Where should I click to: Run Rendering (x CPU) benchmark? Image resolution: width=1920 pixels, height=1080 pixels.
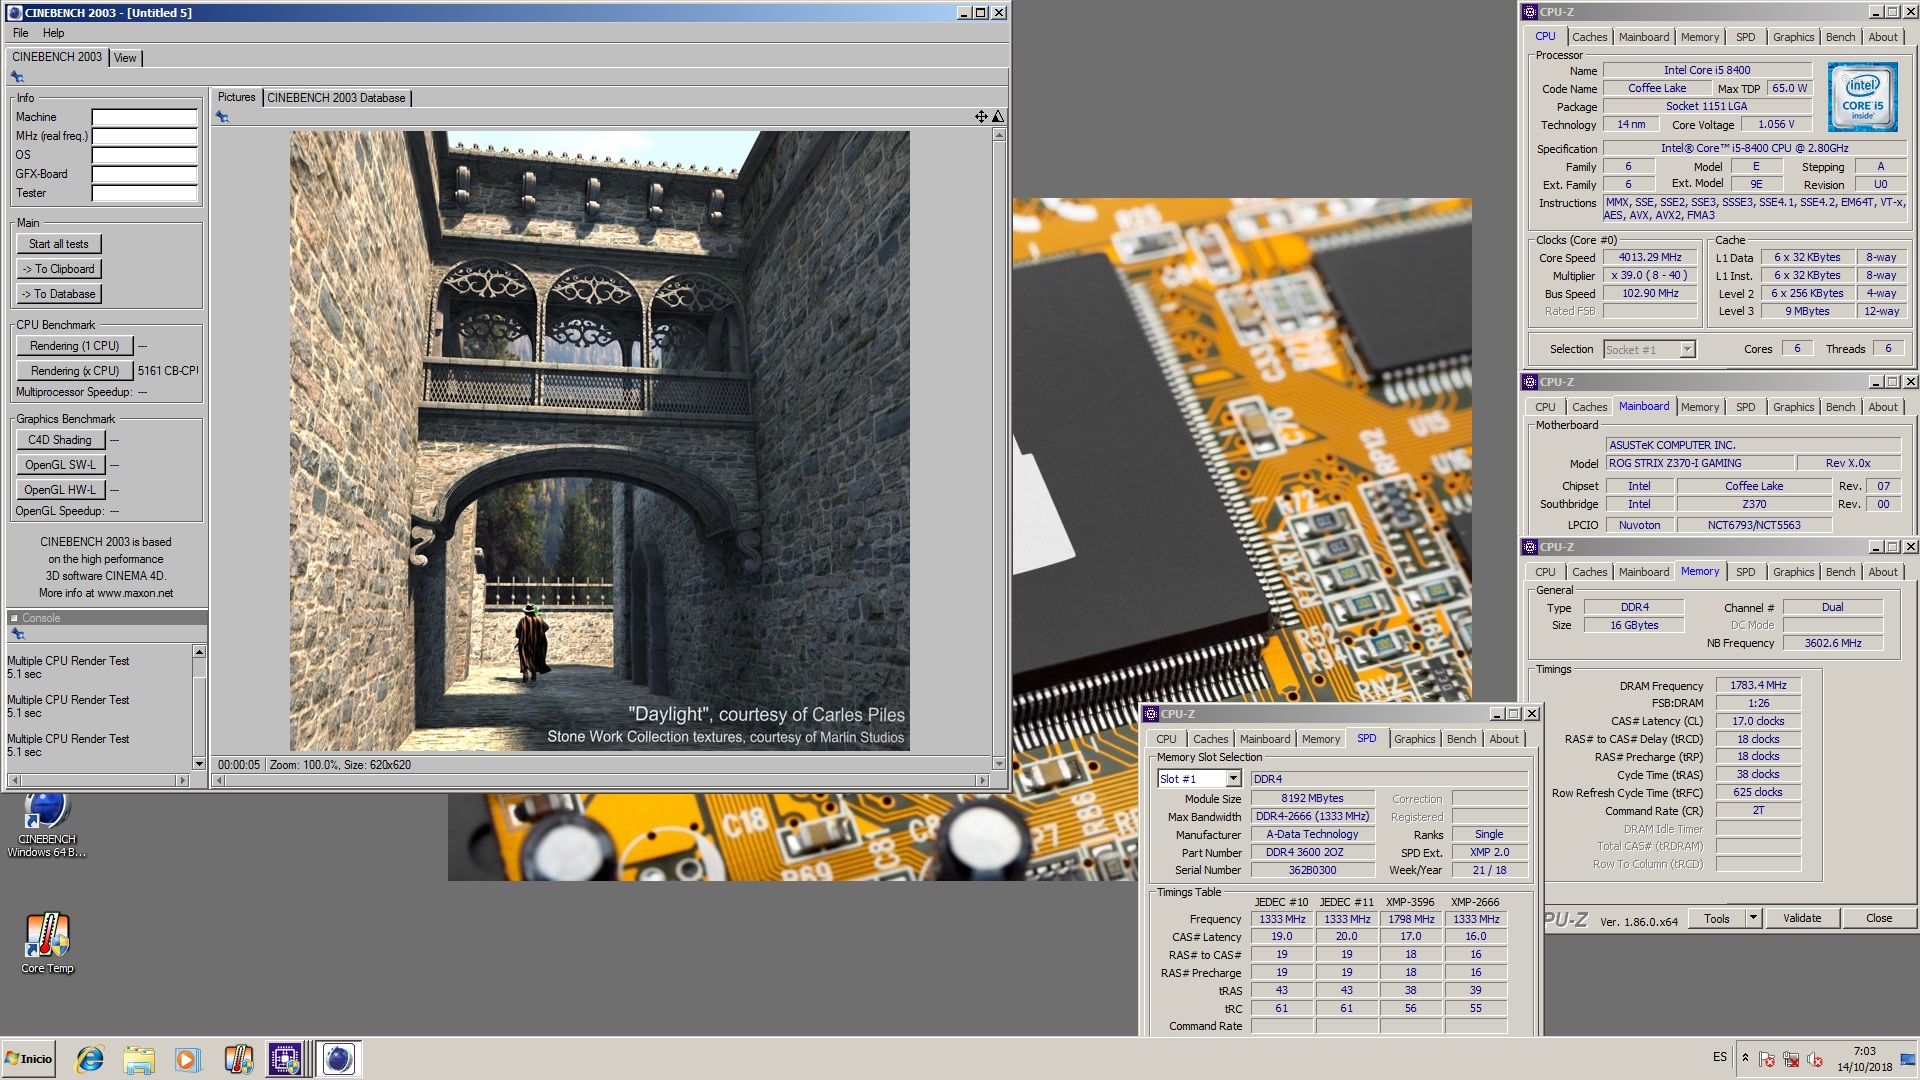(x=74, y=371)
